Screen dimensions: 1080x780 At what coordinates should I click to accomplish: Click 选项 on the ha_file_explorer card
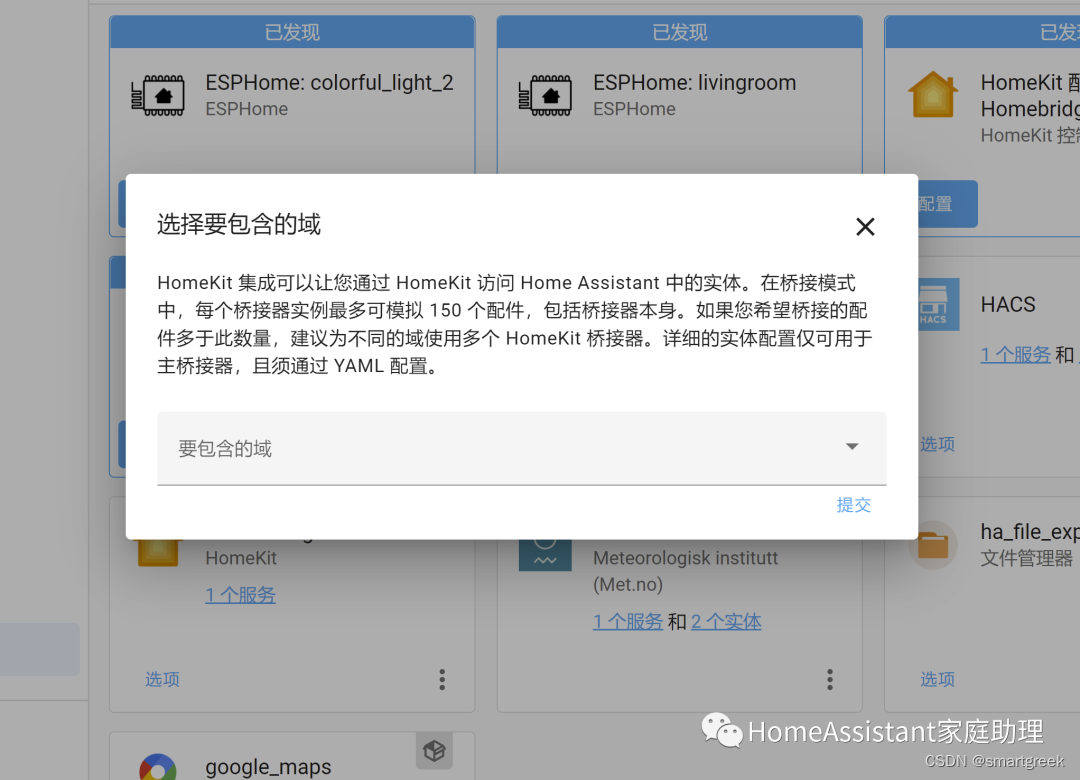[x=937, y=679]
